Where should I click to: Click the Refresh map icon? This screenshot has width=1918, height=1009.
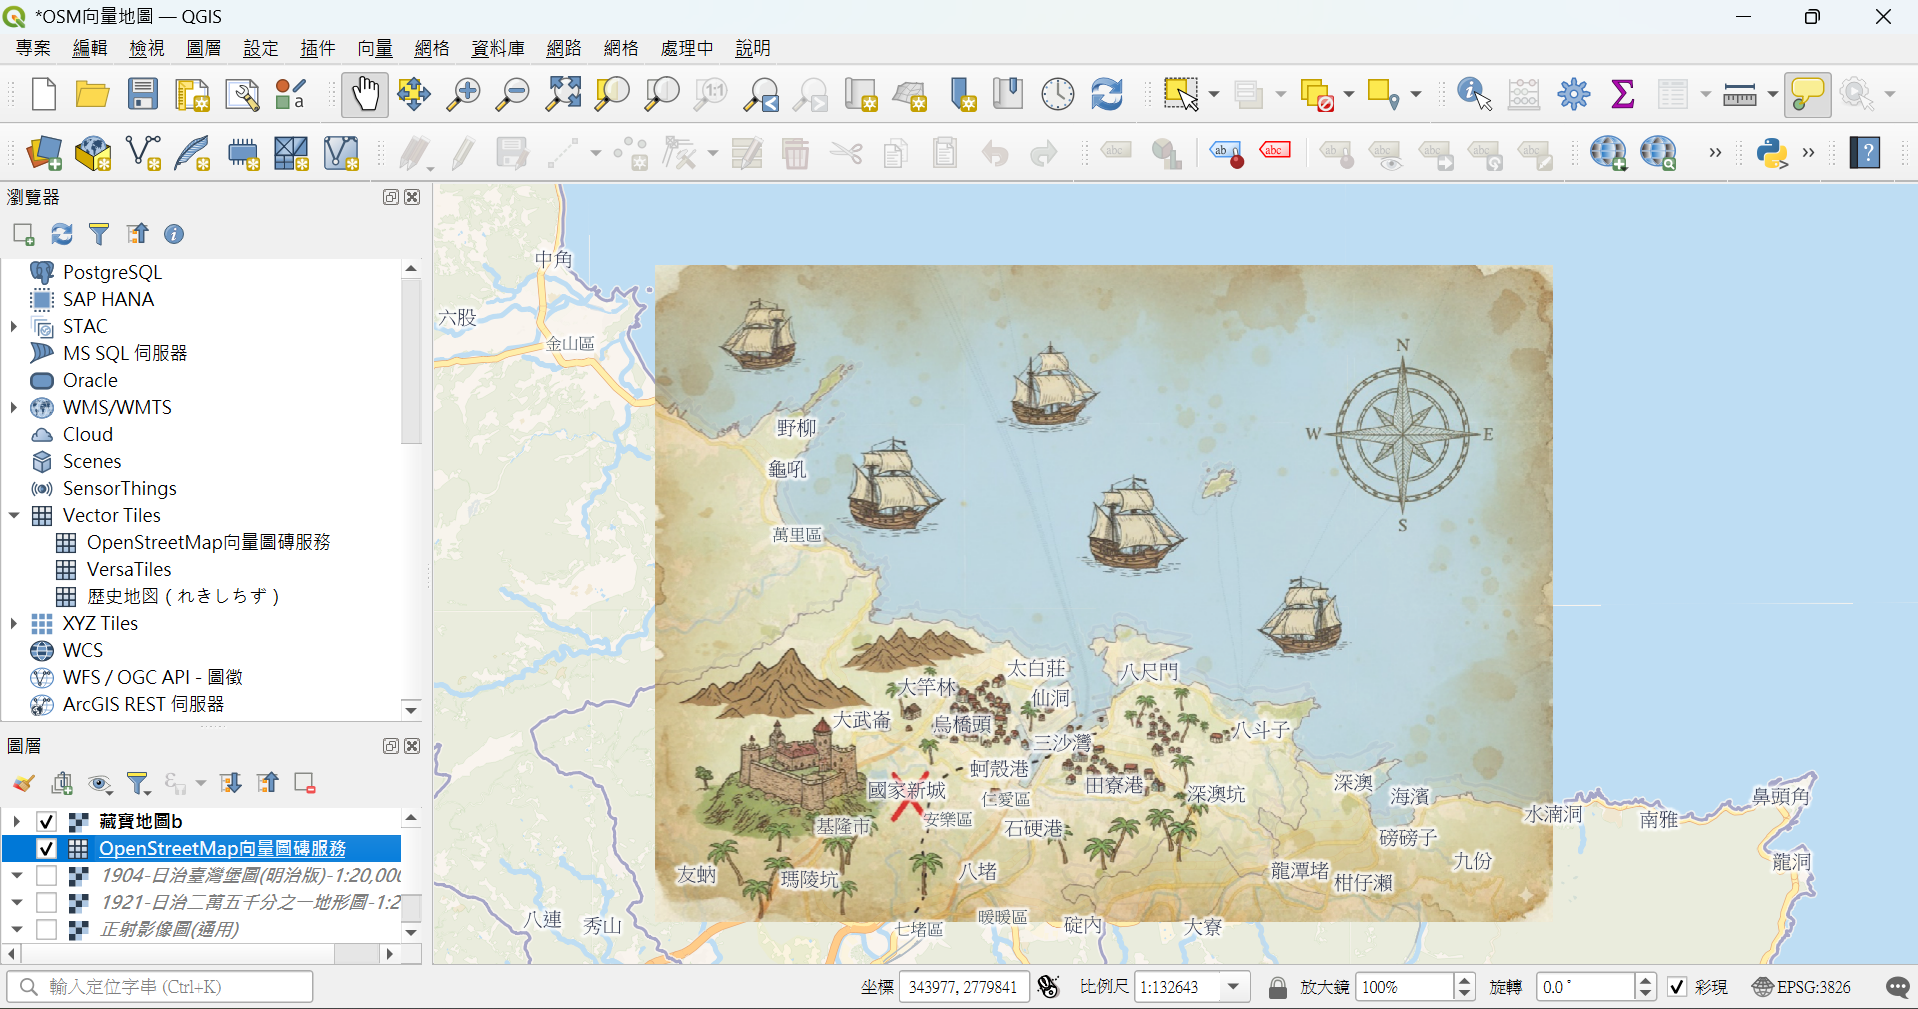coord(1107,95)
